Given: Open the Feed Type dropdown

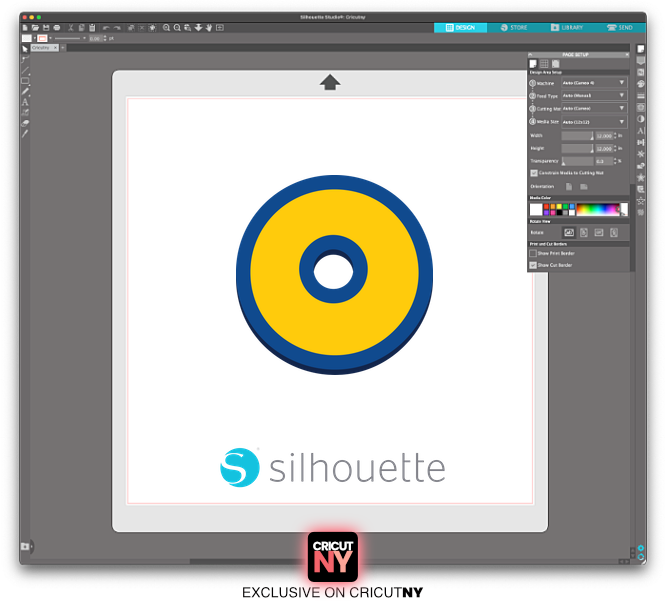Looking at the screenshot, I should [594, 96].
